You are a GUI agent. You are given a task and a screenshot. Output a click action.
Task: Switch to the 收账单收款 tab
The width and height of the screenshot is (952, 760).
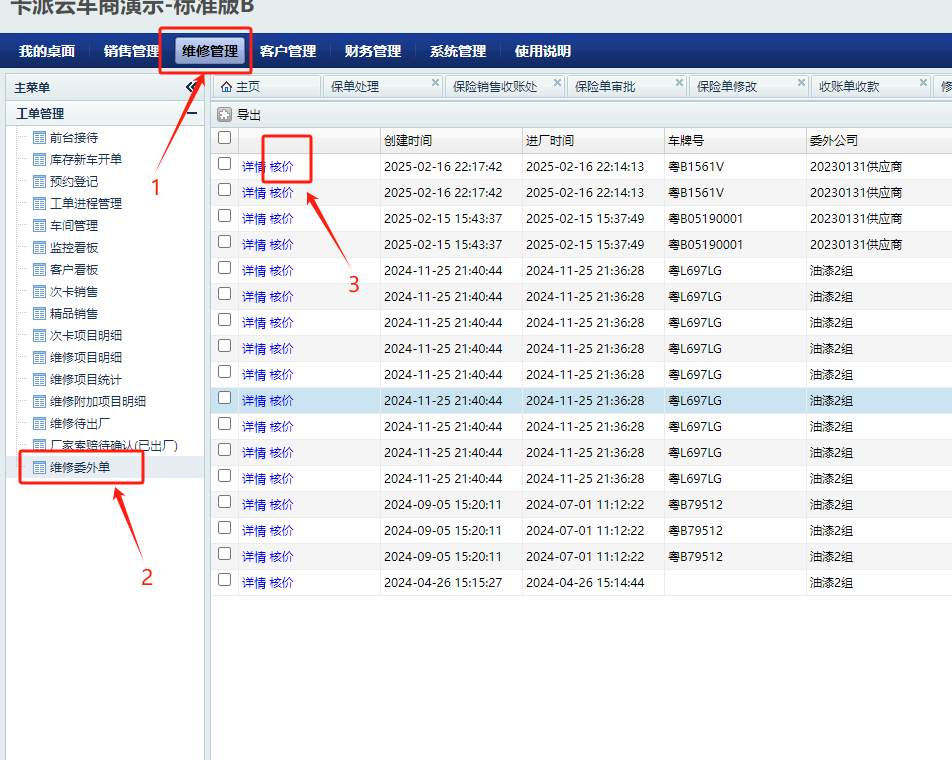(848, 87)
